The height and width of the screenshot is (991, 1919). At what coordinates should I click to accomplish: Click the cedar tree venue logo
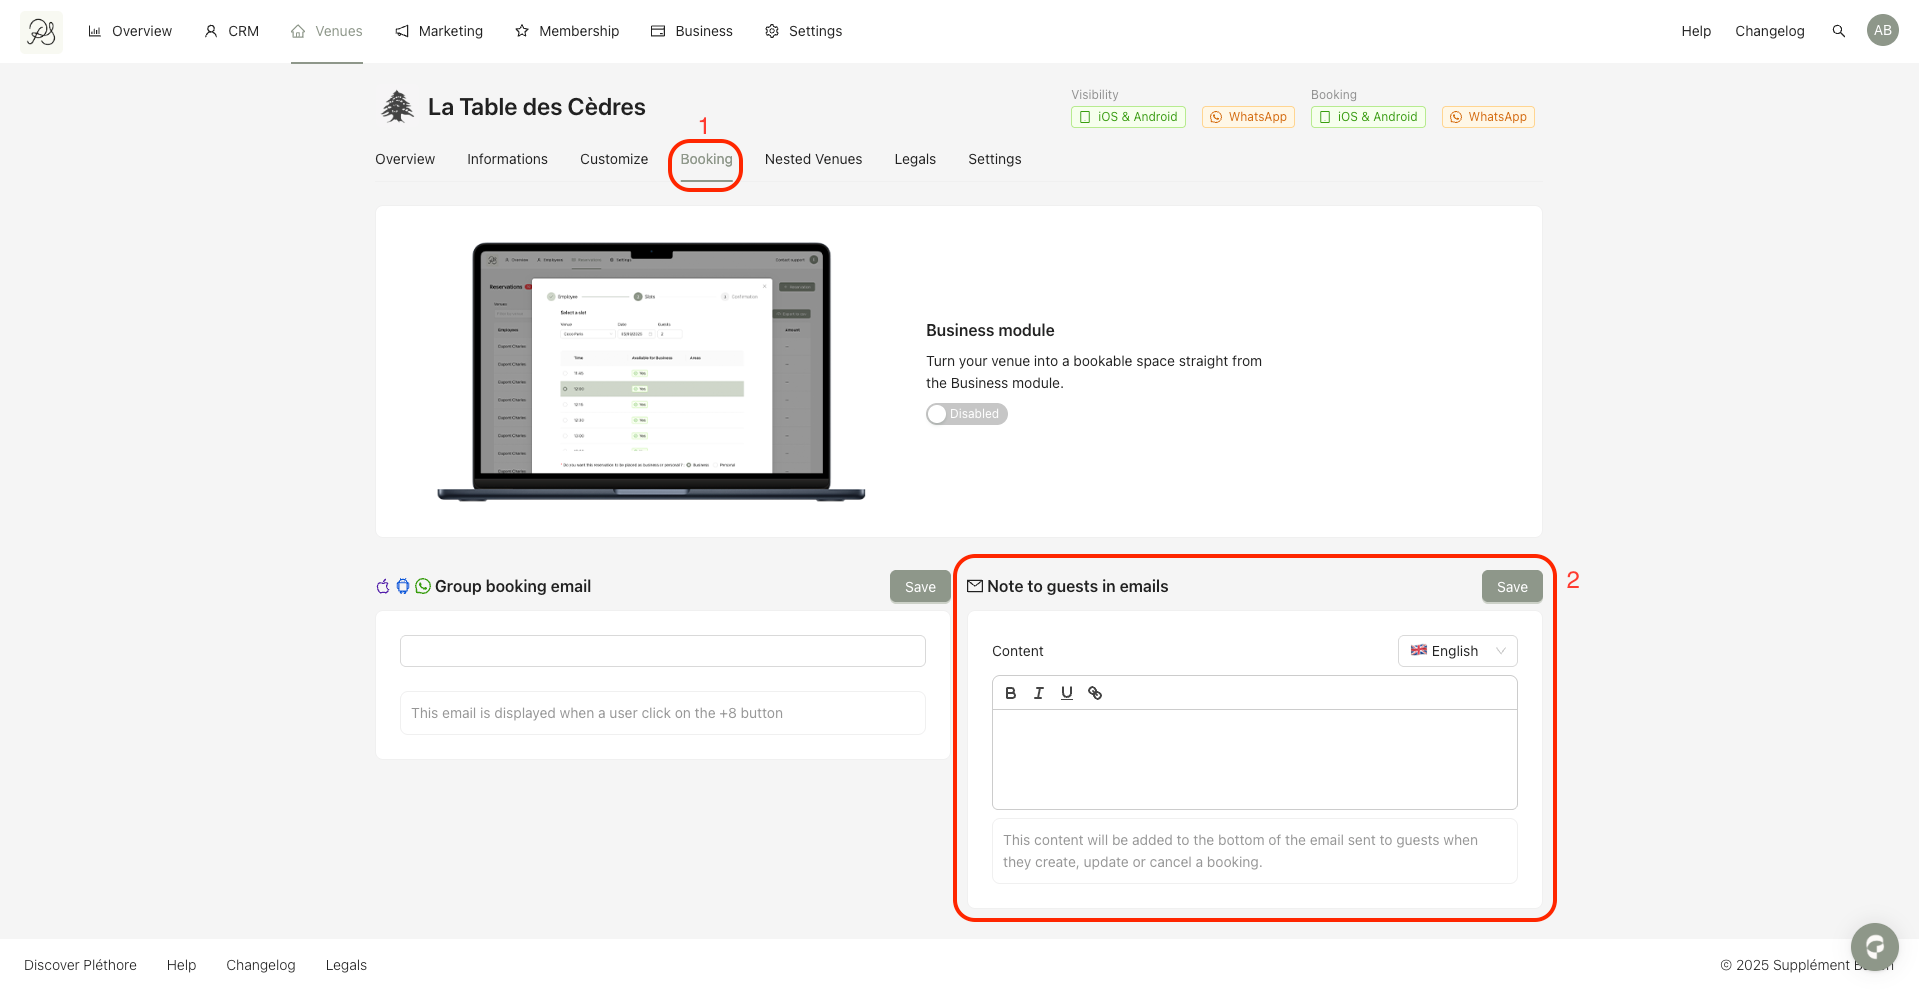coord(397,106)
